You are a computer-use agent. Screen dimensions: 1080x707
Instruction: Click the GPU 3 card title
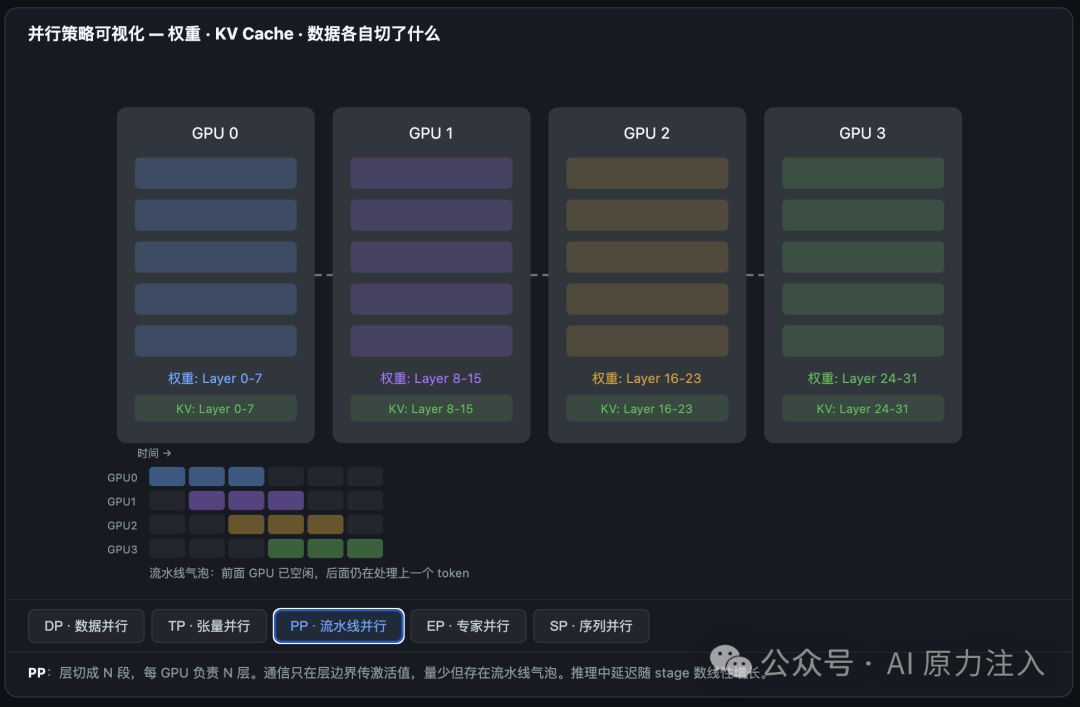862,133
